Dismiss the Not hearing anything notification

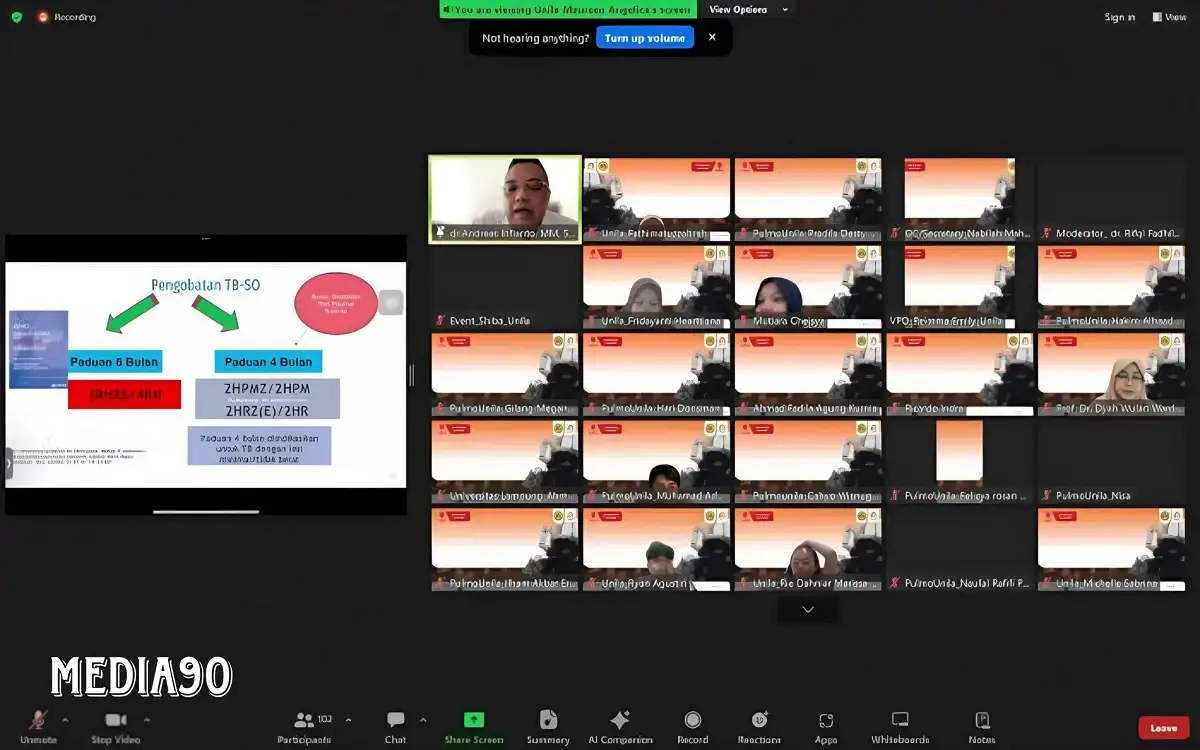(712, 37)
